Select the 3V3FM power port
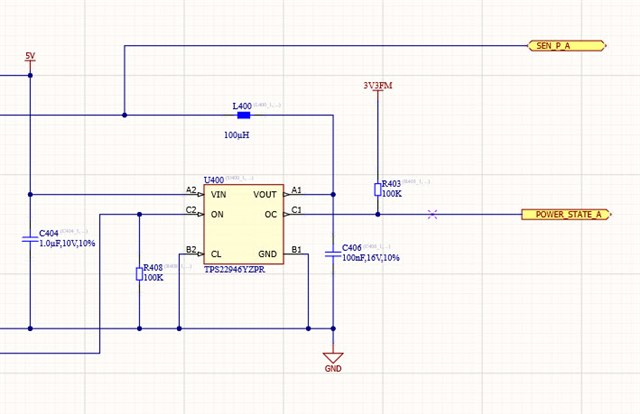Screen dimensions: 640x414 (x=378, y=87)
